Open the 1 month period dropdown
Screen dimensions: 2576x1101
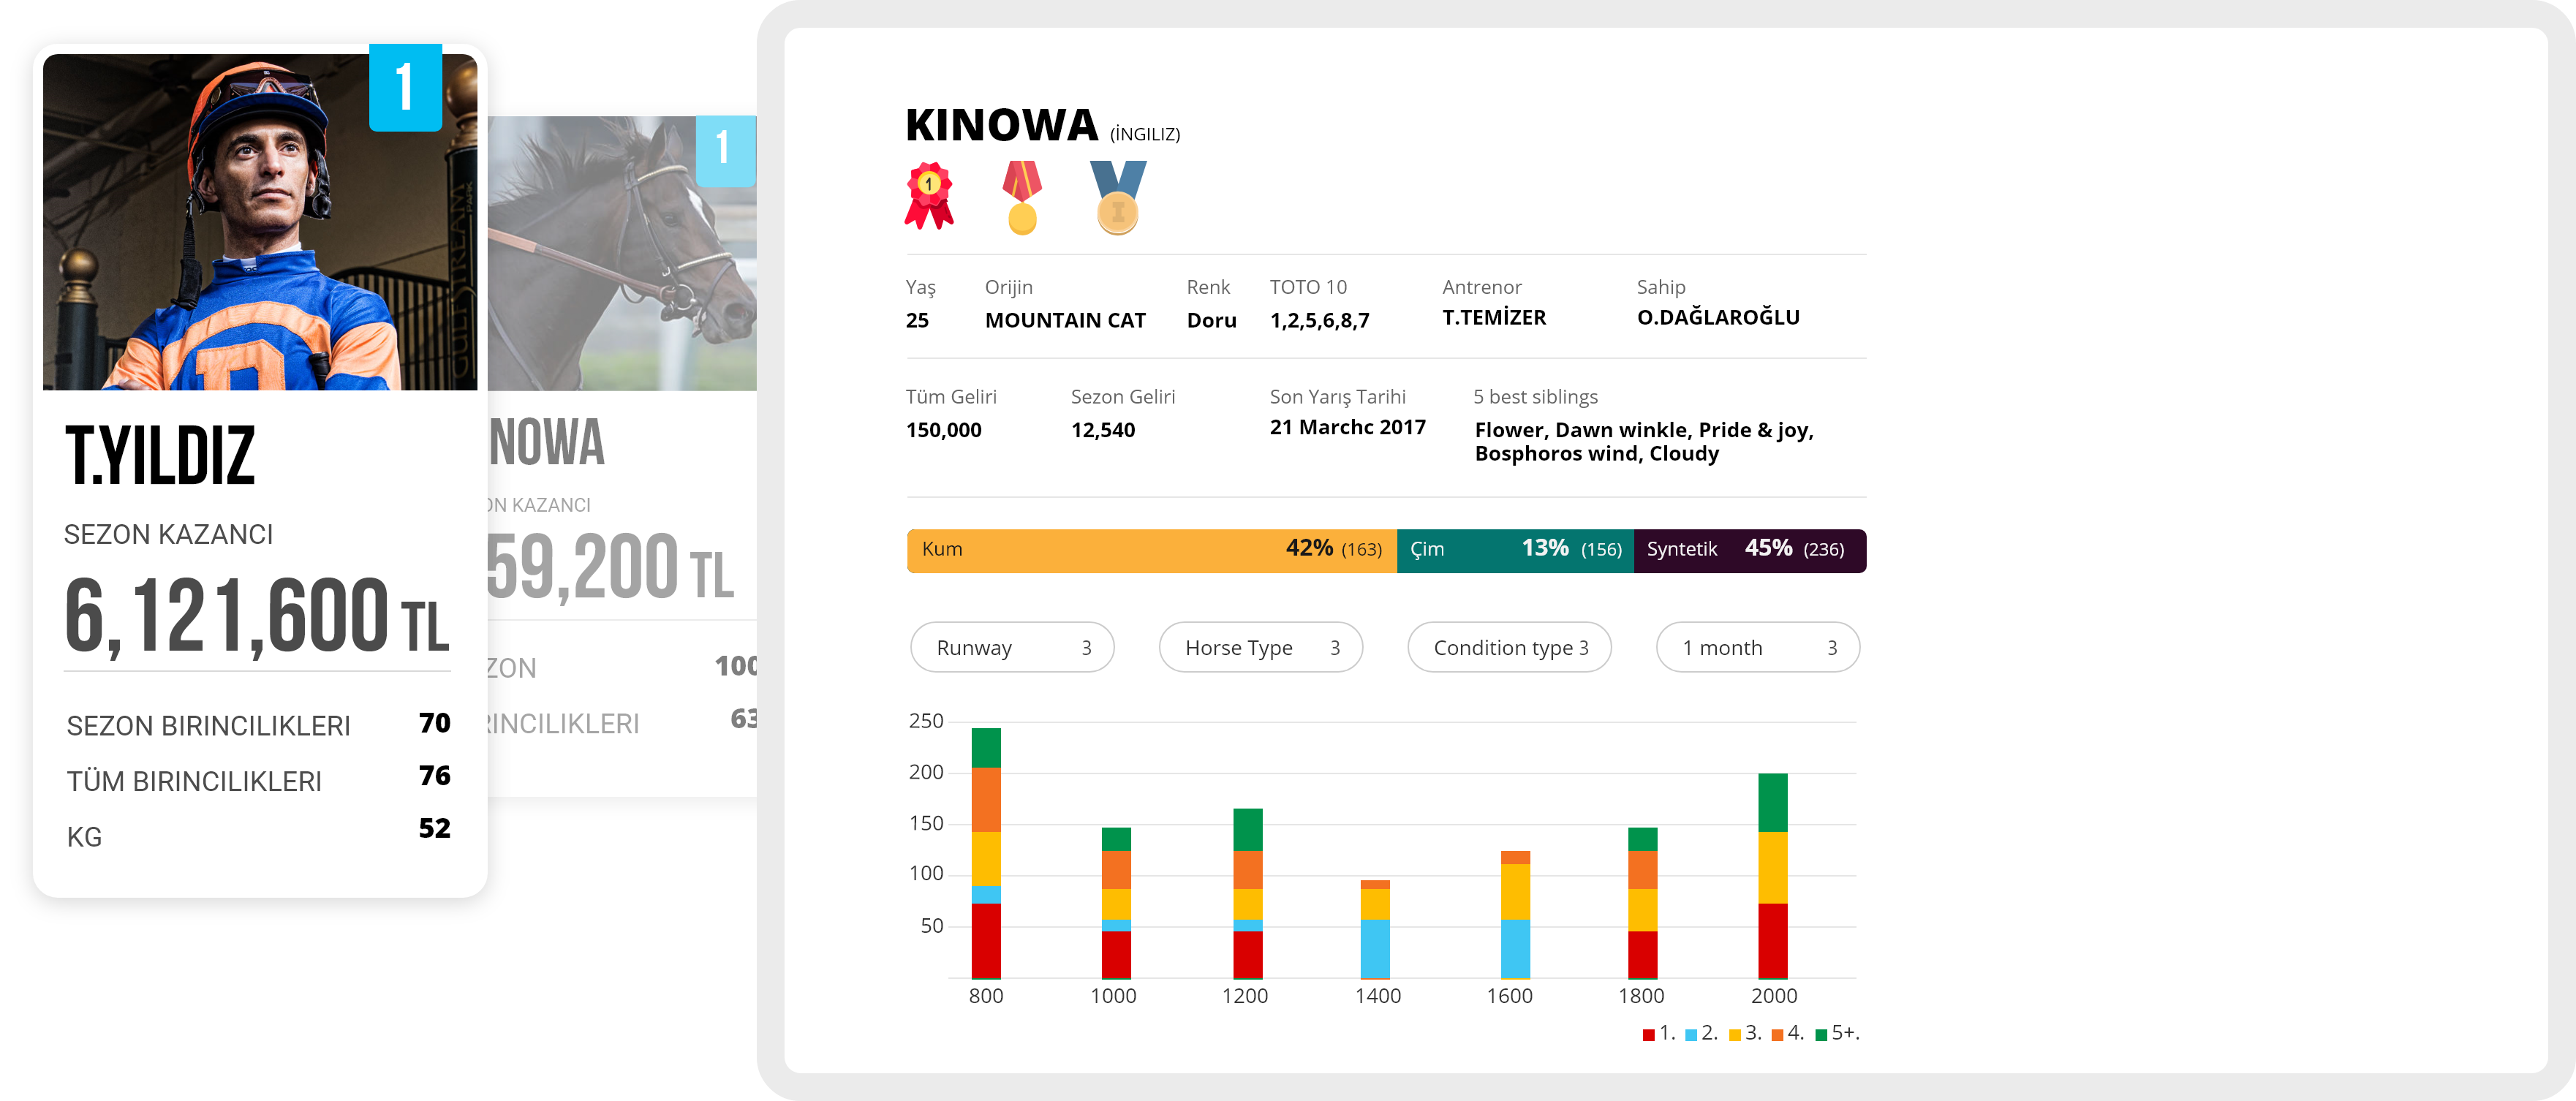[1757, 647]
